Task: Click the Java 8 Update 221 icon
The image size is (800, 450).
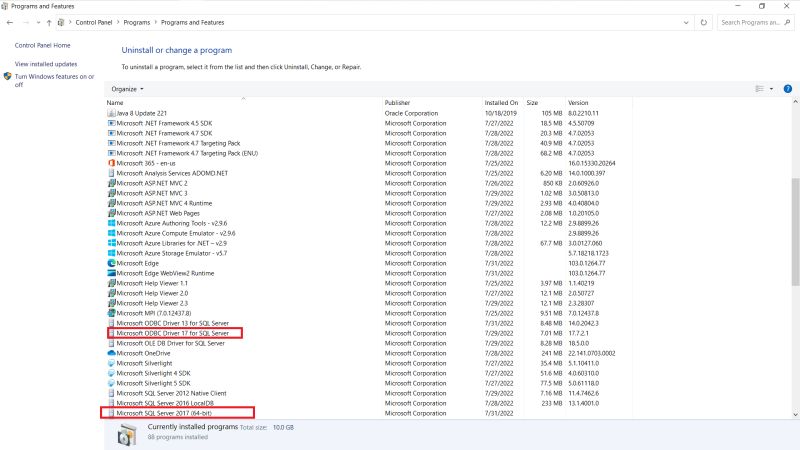Action: click(x=111, y=113)
